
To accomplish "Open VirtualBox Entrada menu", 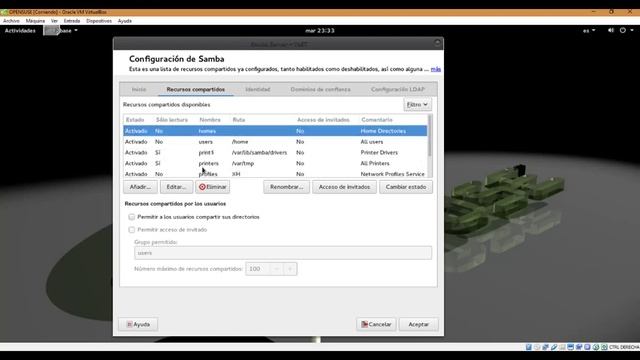I will click(72, 21).
